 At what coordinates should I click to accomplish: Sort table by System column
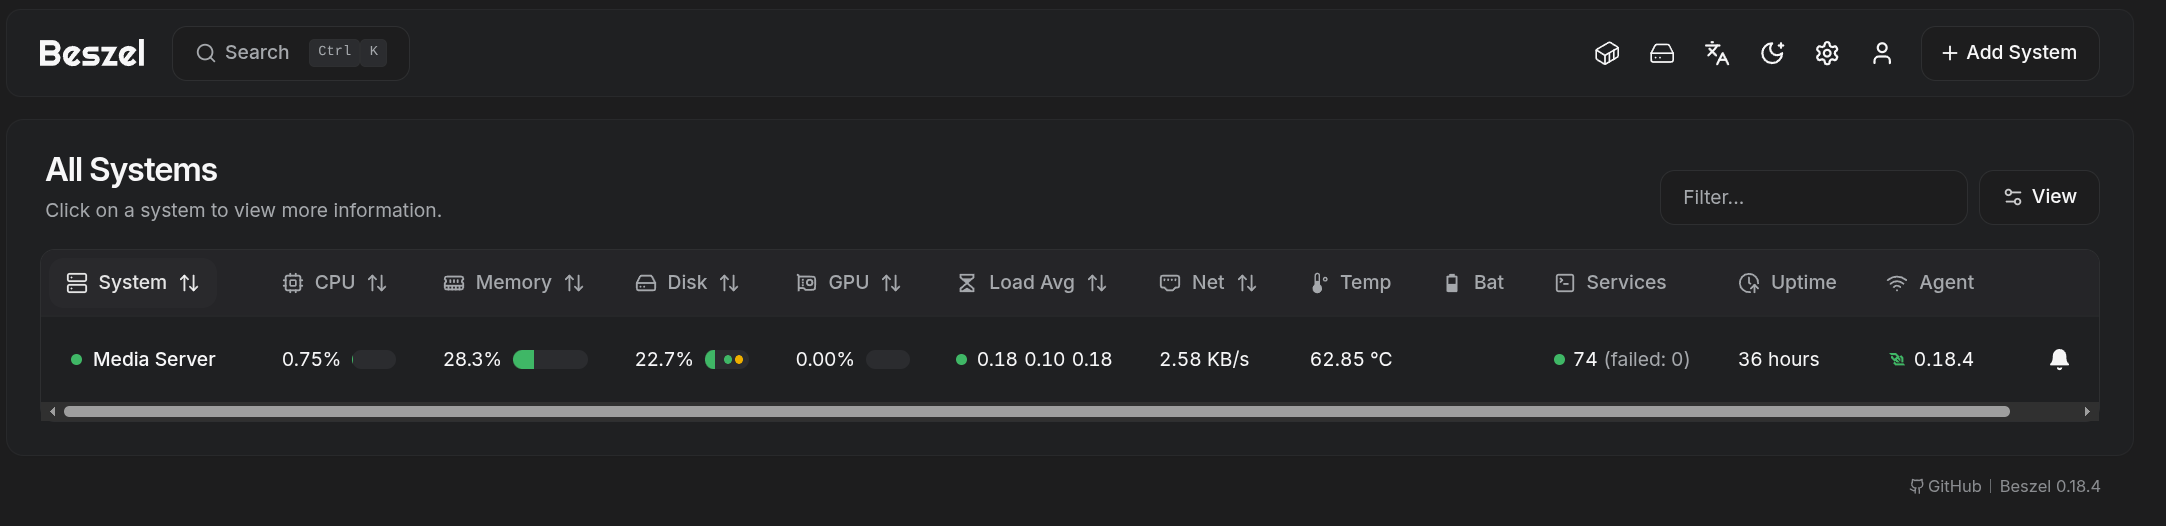tap(133, 283)
